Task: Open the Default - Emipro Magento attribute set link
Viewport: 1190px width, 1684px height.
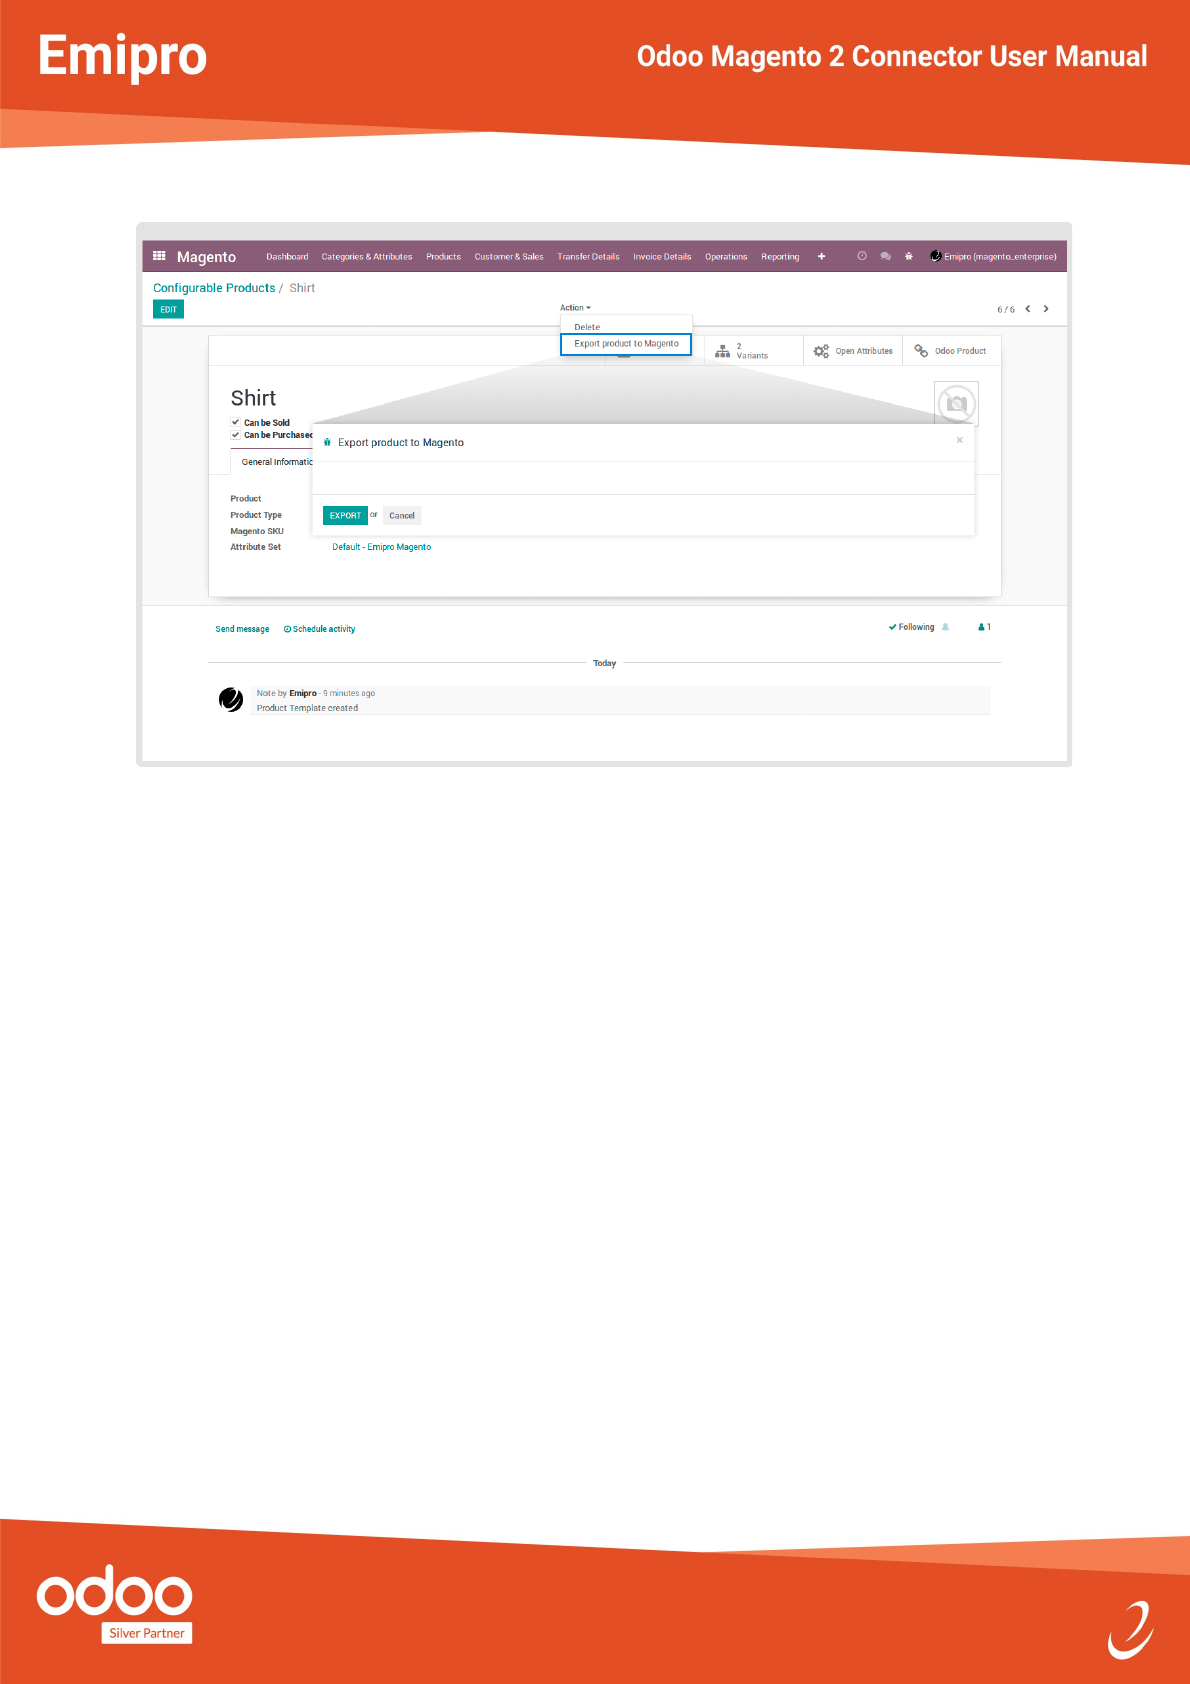Action: (382, 547)
